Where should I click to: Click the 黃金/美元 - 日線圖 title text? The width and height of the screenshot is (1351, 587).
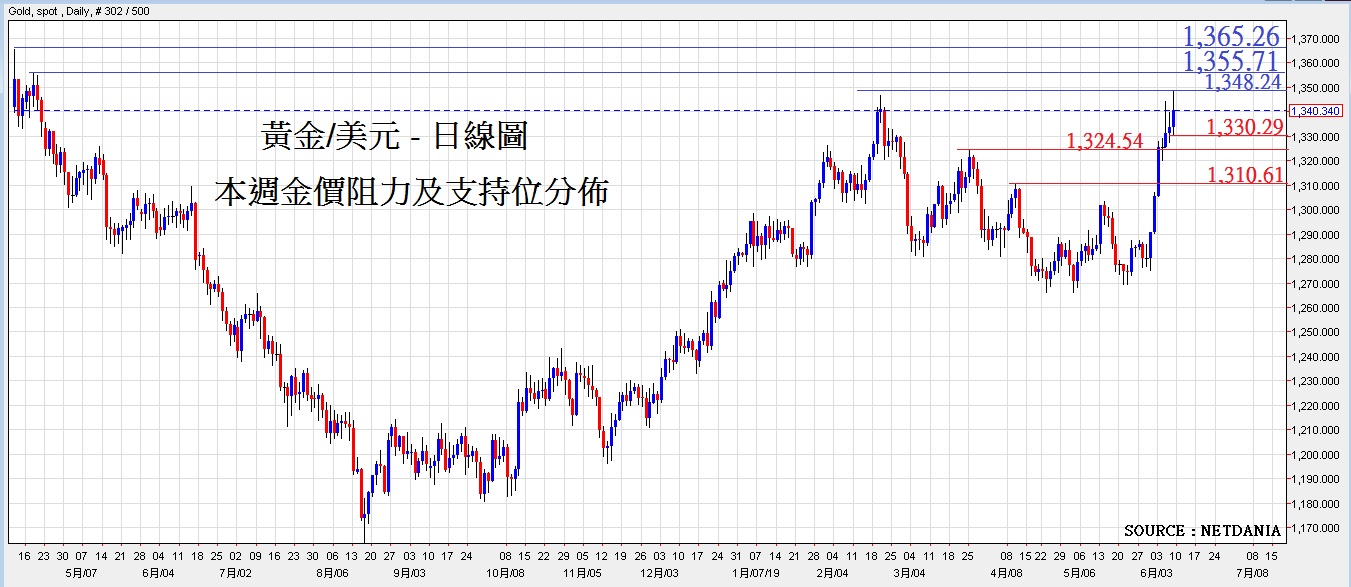(394, 136)
